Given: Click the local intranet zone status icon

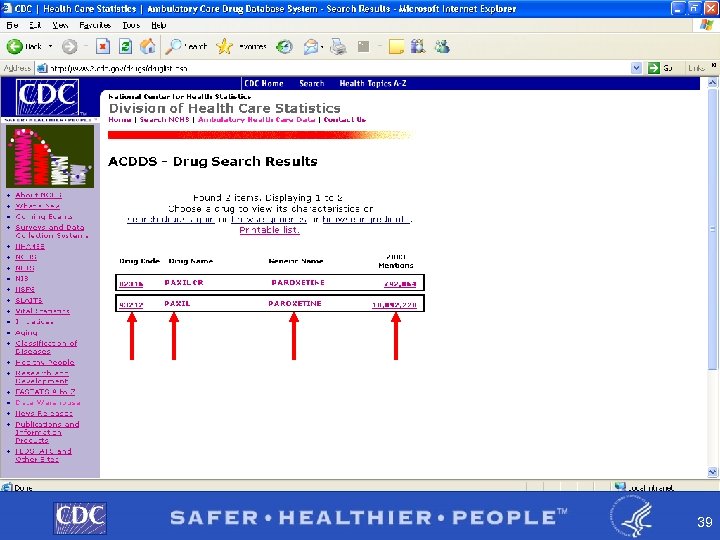Looking at the screenshot, I should click(620, 486).
